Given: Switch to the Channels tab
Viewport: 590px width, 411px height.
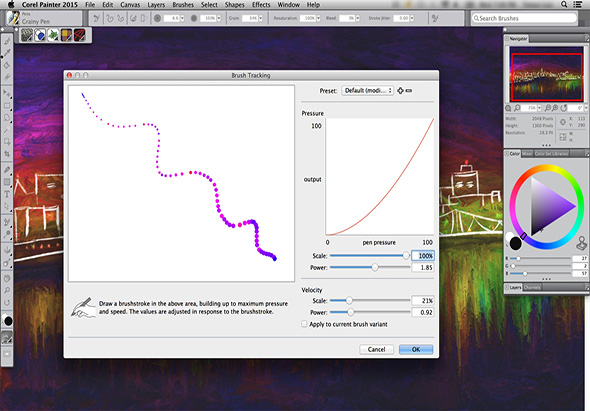Looking at the screenshot, I should click(532, 288).
